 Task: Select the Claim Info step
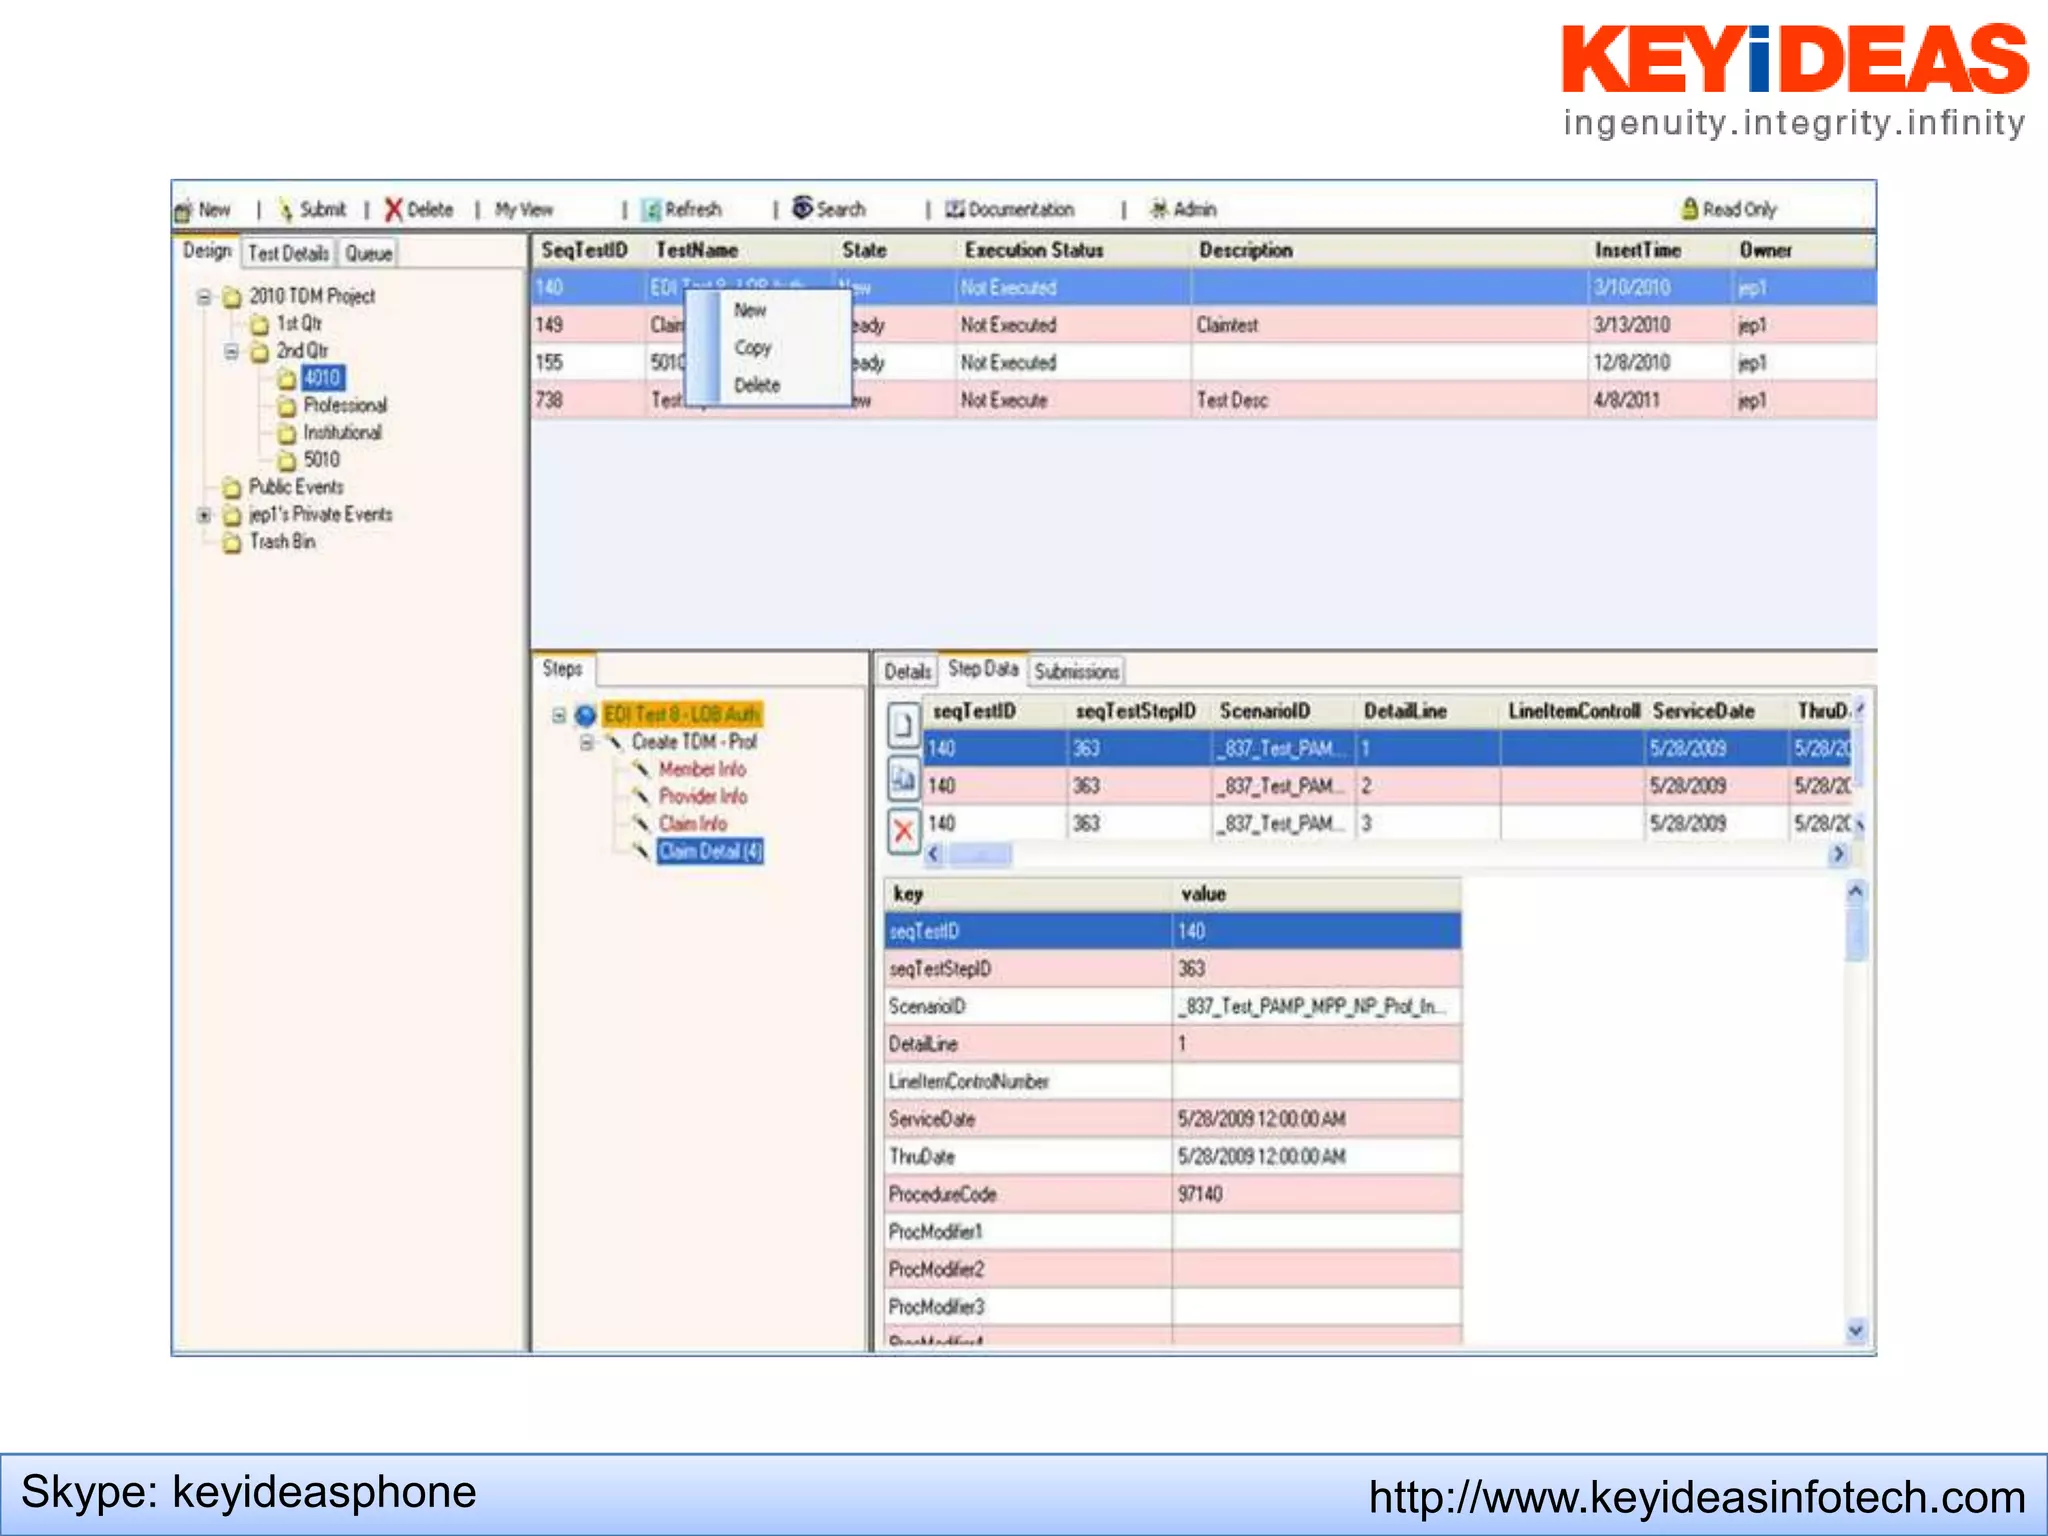coord(692,823)
